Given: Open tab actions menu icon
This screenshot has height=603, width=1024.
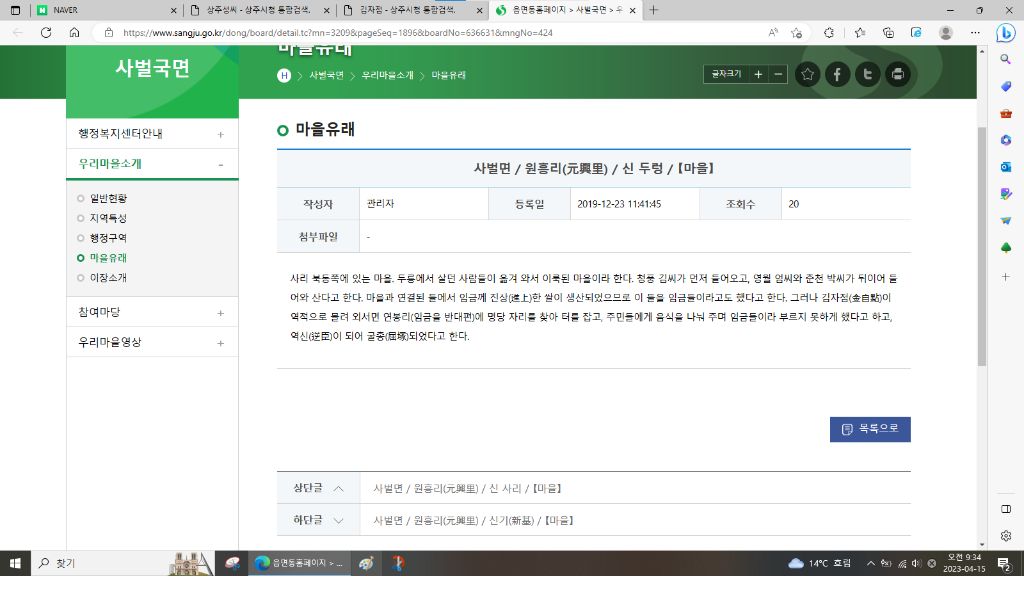Looking at the screenshot, I should [x=15, y=10].
